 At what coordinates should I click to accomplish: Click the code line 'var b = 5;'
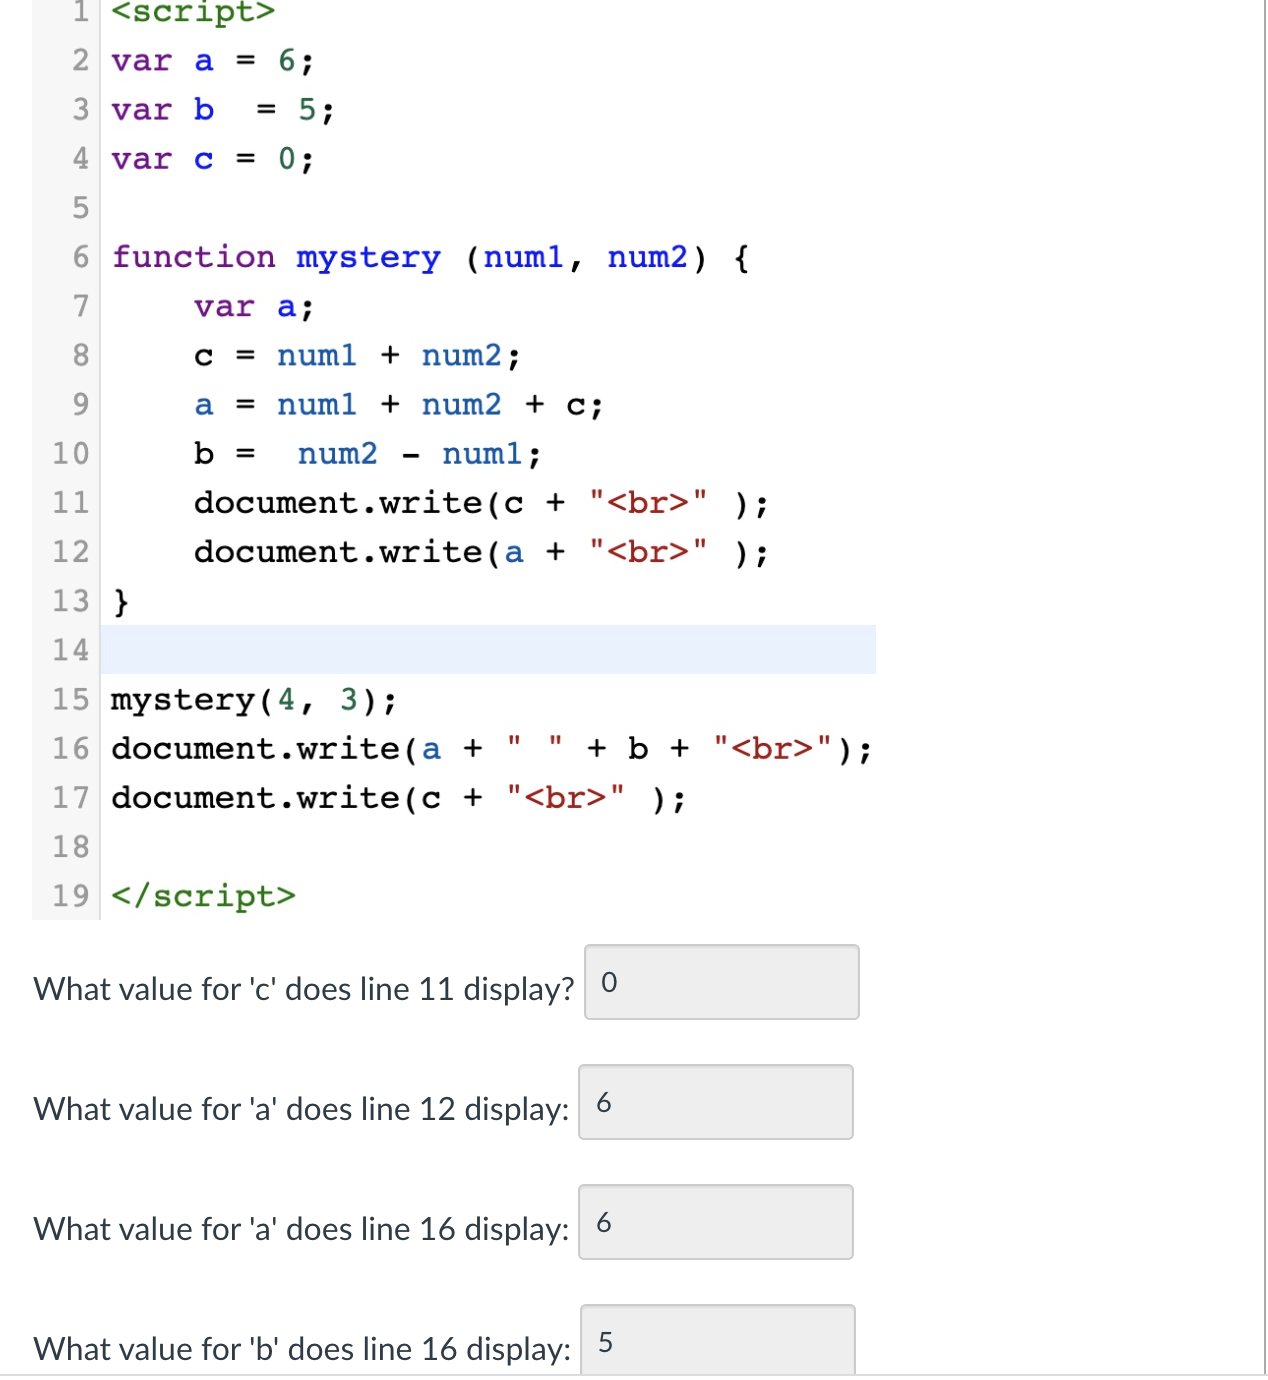pyautogui.click(x=222, y=110)
